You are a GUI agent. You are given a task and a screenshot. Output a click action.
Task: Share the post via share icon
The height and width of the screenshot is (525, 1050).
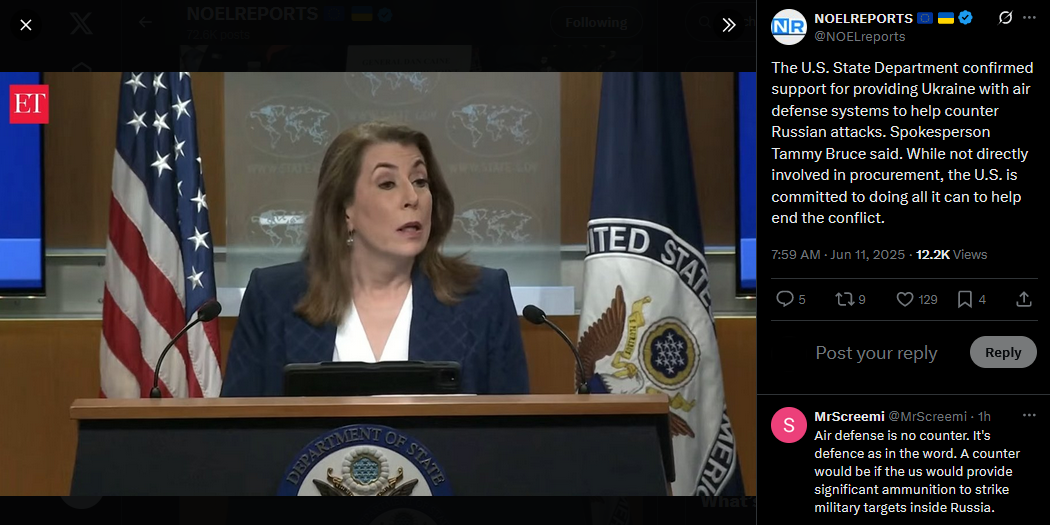point(1023,299)
